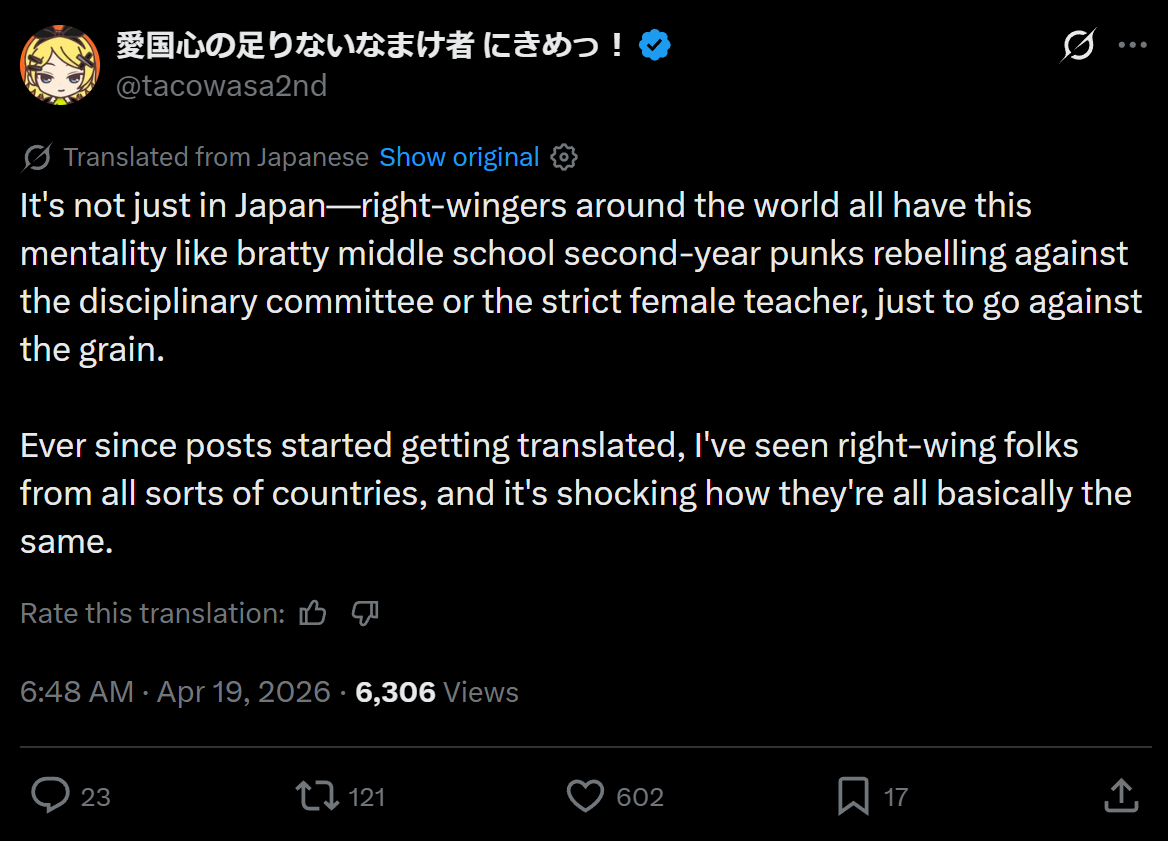Screen dimensions: 1168x841
Task: View the 6,306 Views analytics
Action: [437, 692]
